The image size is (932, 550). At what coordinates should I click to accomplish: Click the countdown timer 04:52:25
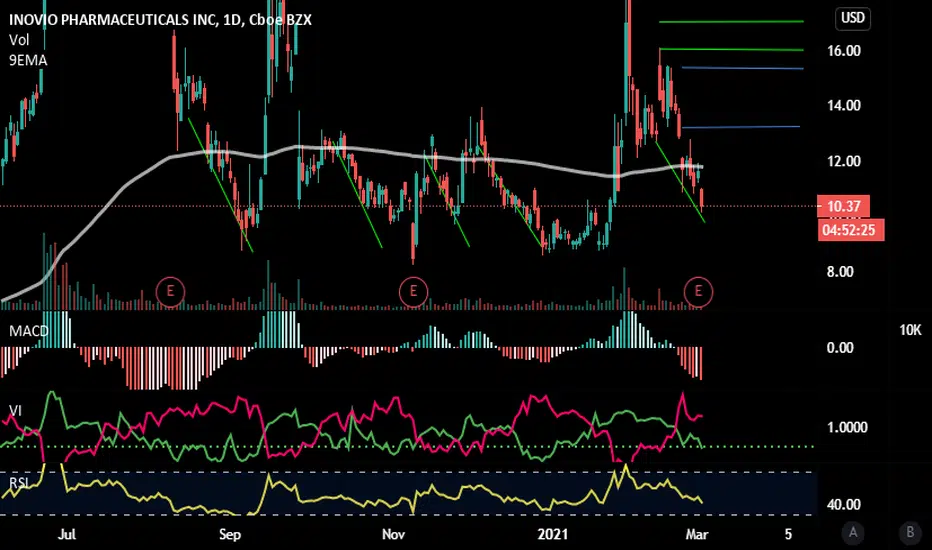[850, 230]
